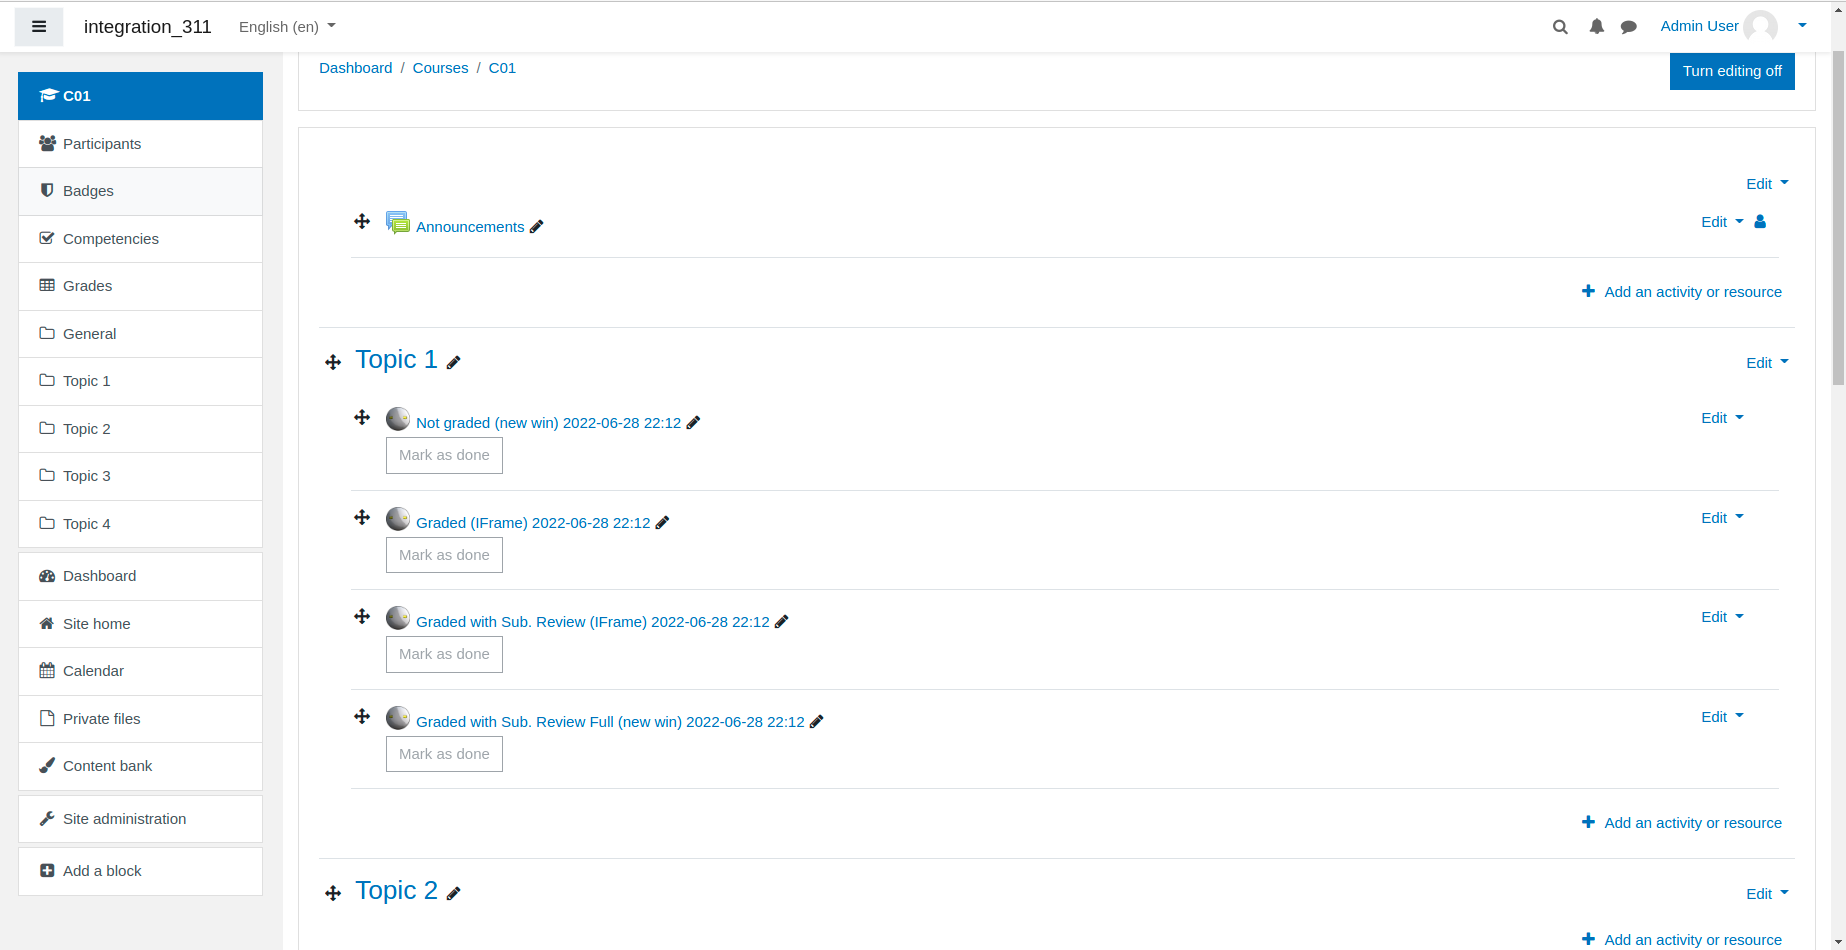The width and height of the screenshot is (1846, 950).
Task: Open the Admin User menu arrow
Action: (1802, 26)
